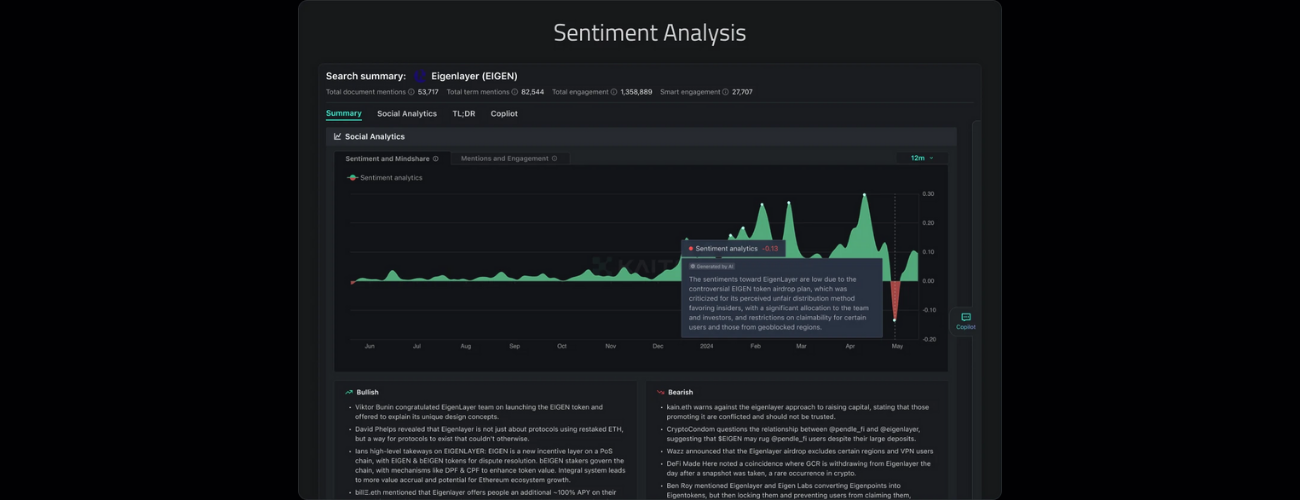1300x500 pixels.
Task: Click the red negative sentiment dip on chart
Action: (x=895, y=300)
